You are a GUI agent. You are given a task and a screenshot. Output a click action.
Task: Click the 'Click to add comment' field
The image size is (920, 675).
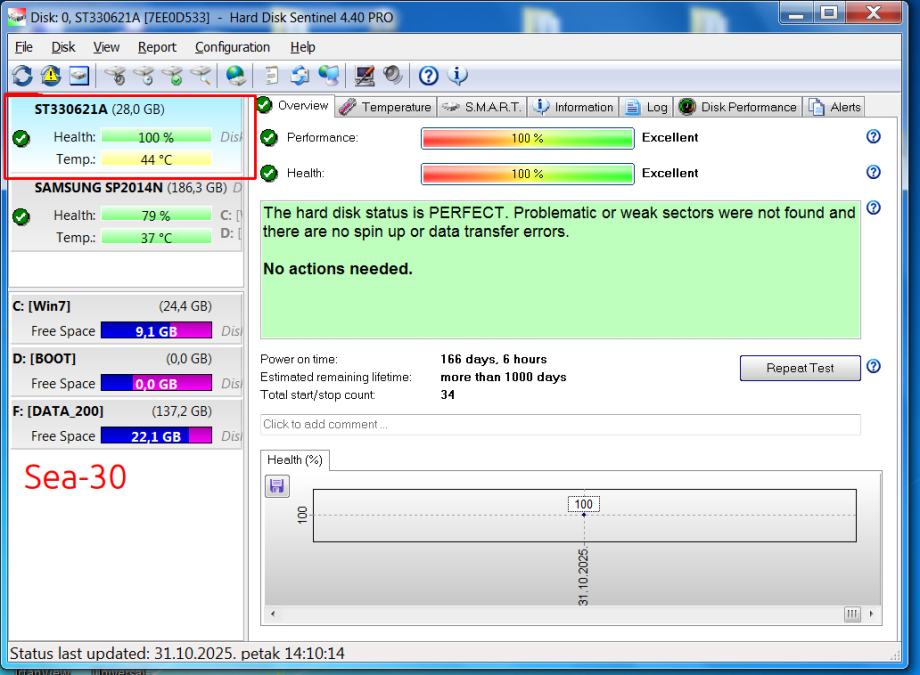[560, 424]
